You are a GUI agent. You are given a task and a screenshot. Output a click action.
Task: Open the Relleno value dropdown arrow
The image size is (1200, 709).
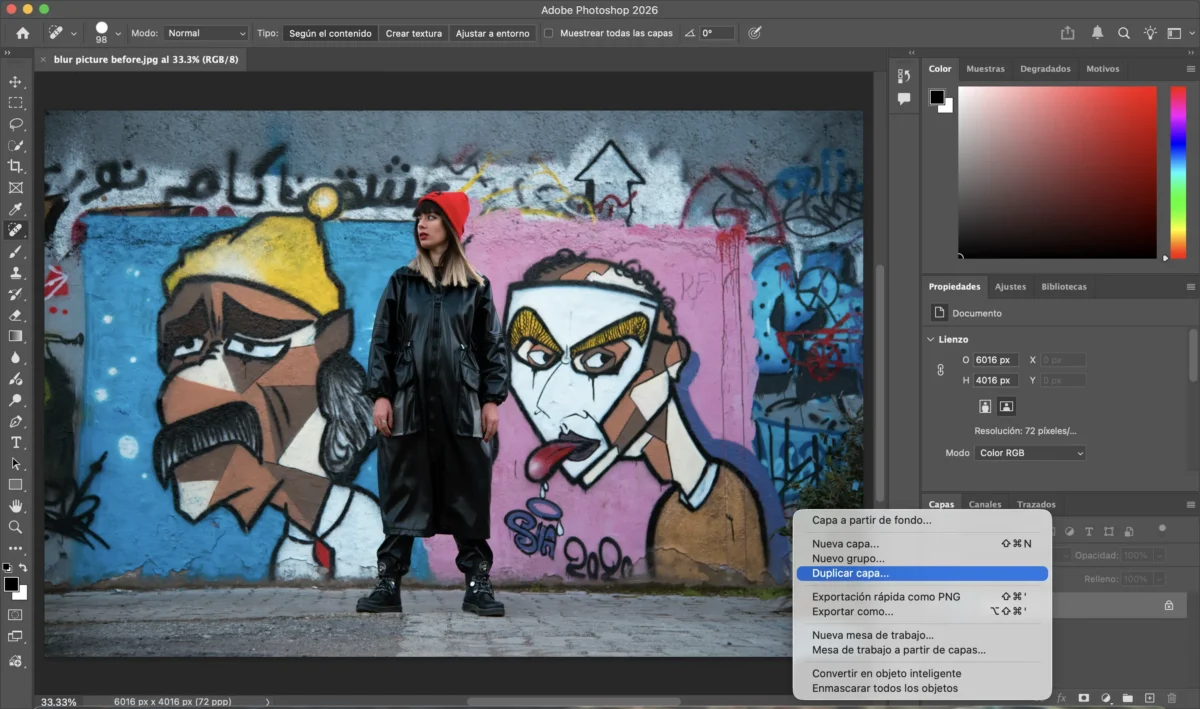click(1158, 579)
